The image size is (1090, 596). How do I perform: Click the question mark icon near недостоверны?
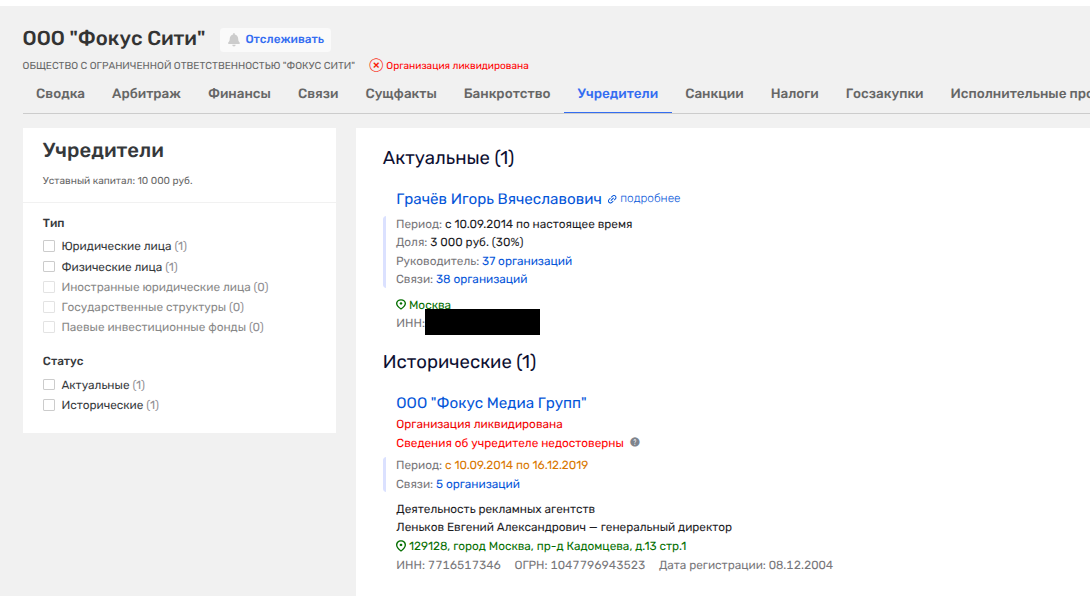tap(635, 443)
